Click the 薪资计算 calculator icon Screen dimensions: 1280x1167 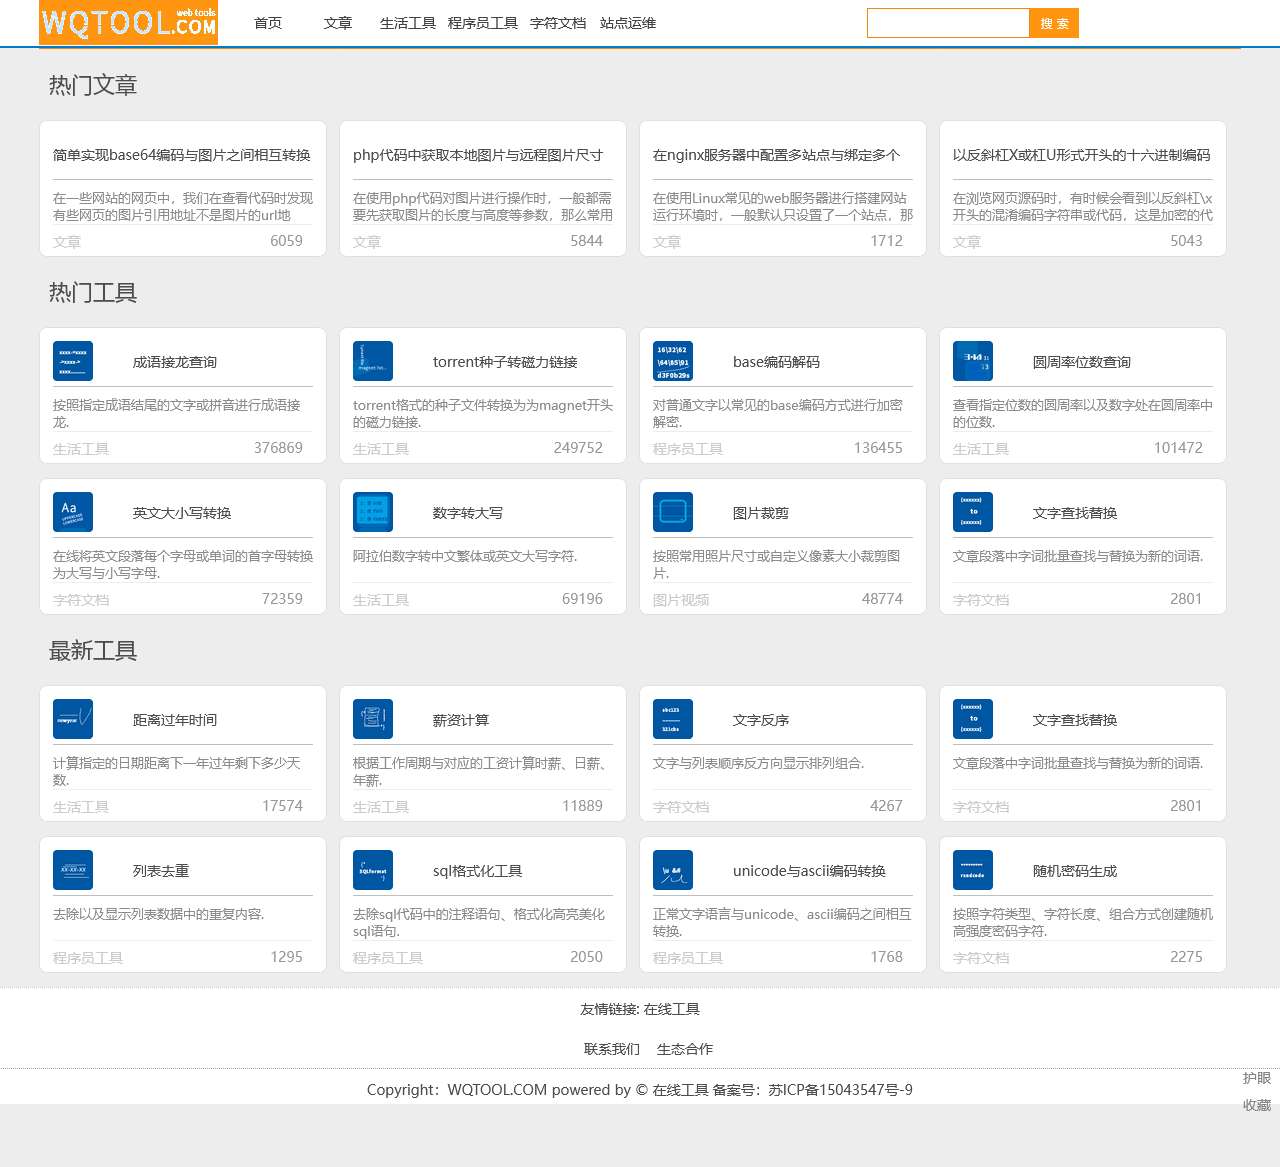click(373, 719)
